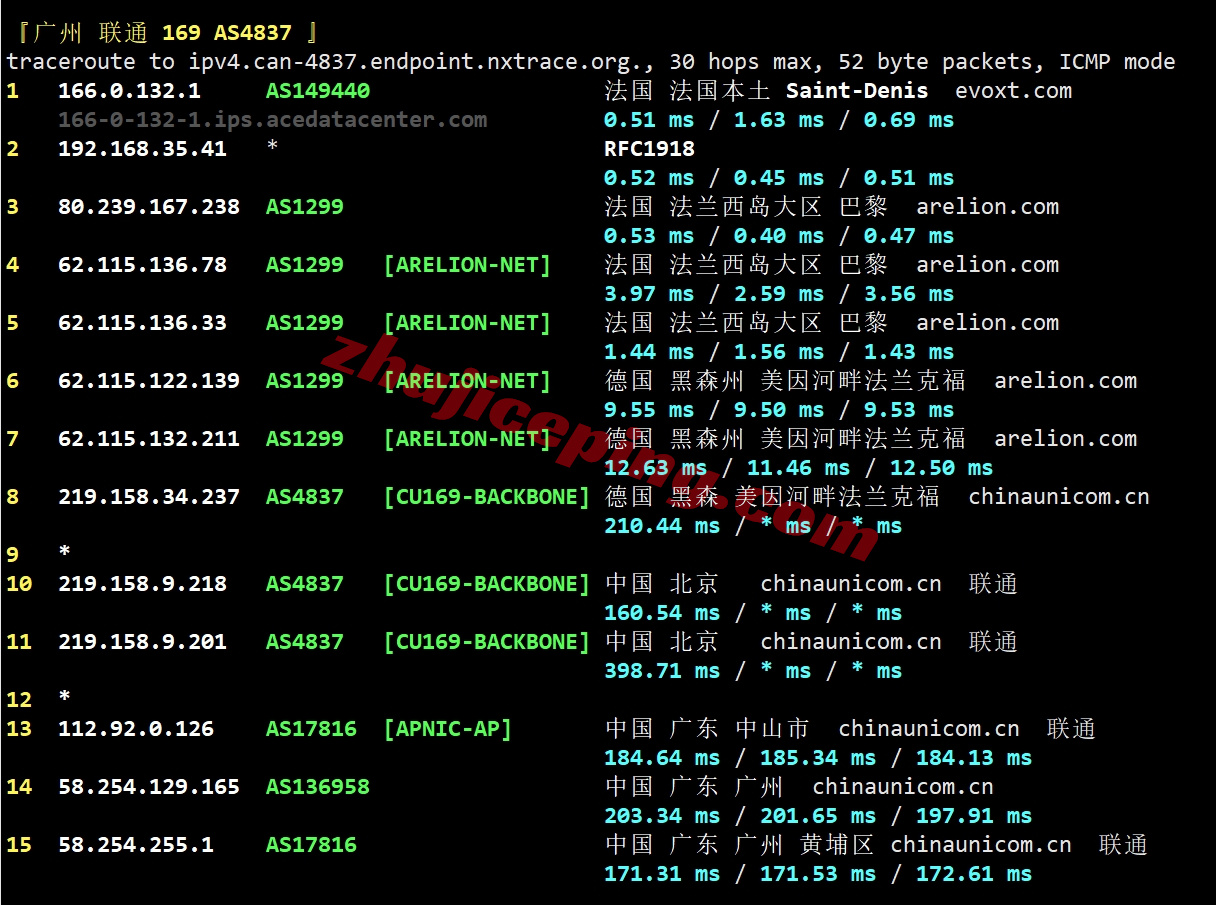
Task: Click [ARELION-NET] on hop 4
Action: [x=467, y=265]
